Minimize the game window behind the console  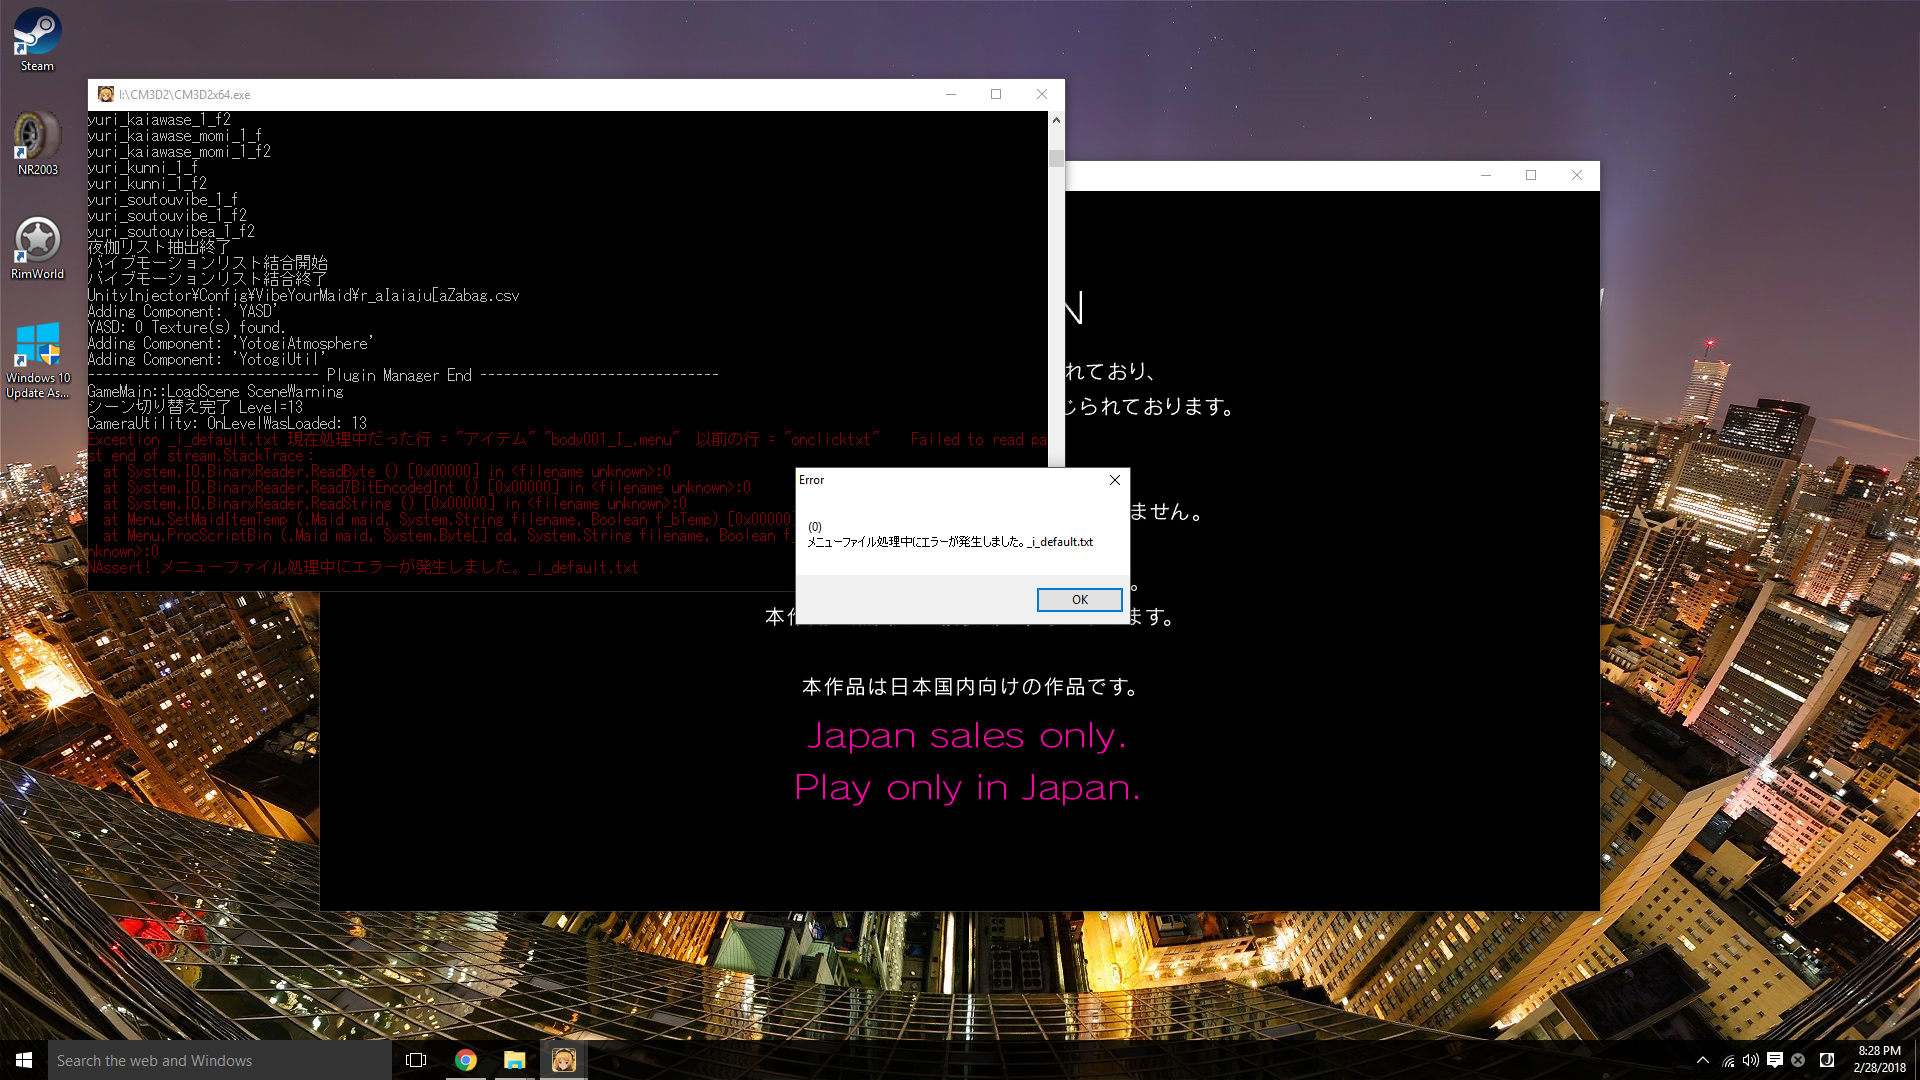(x=1486, y=175)
